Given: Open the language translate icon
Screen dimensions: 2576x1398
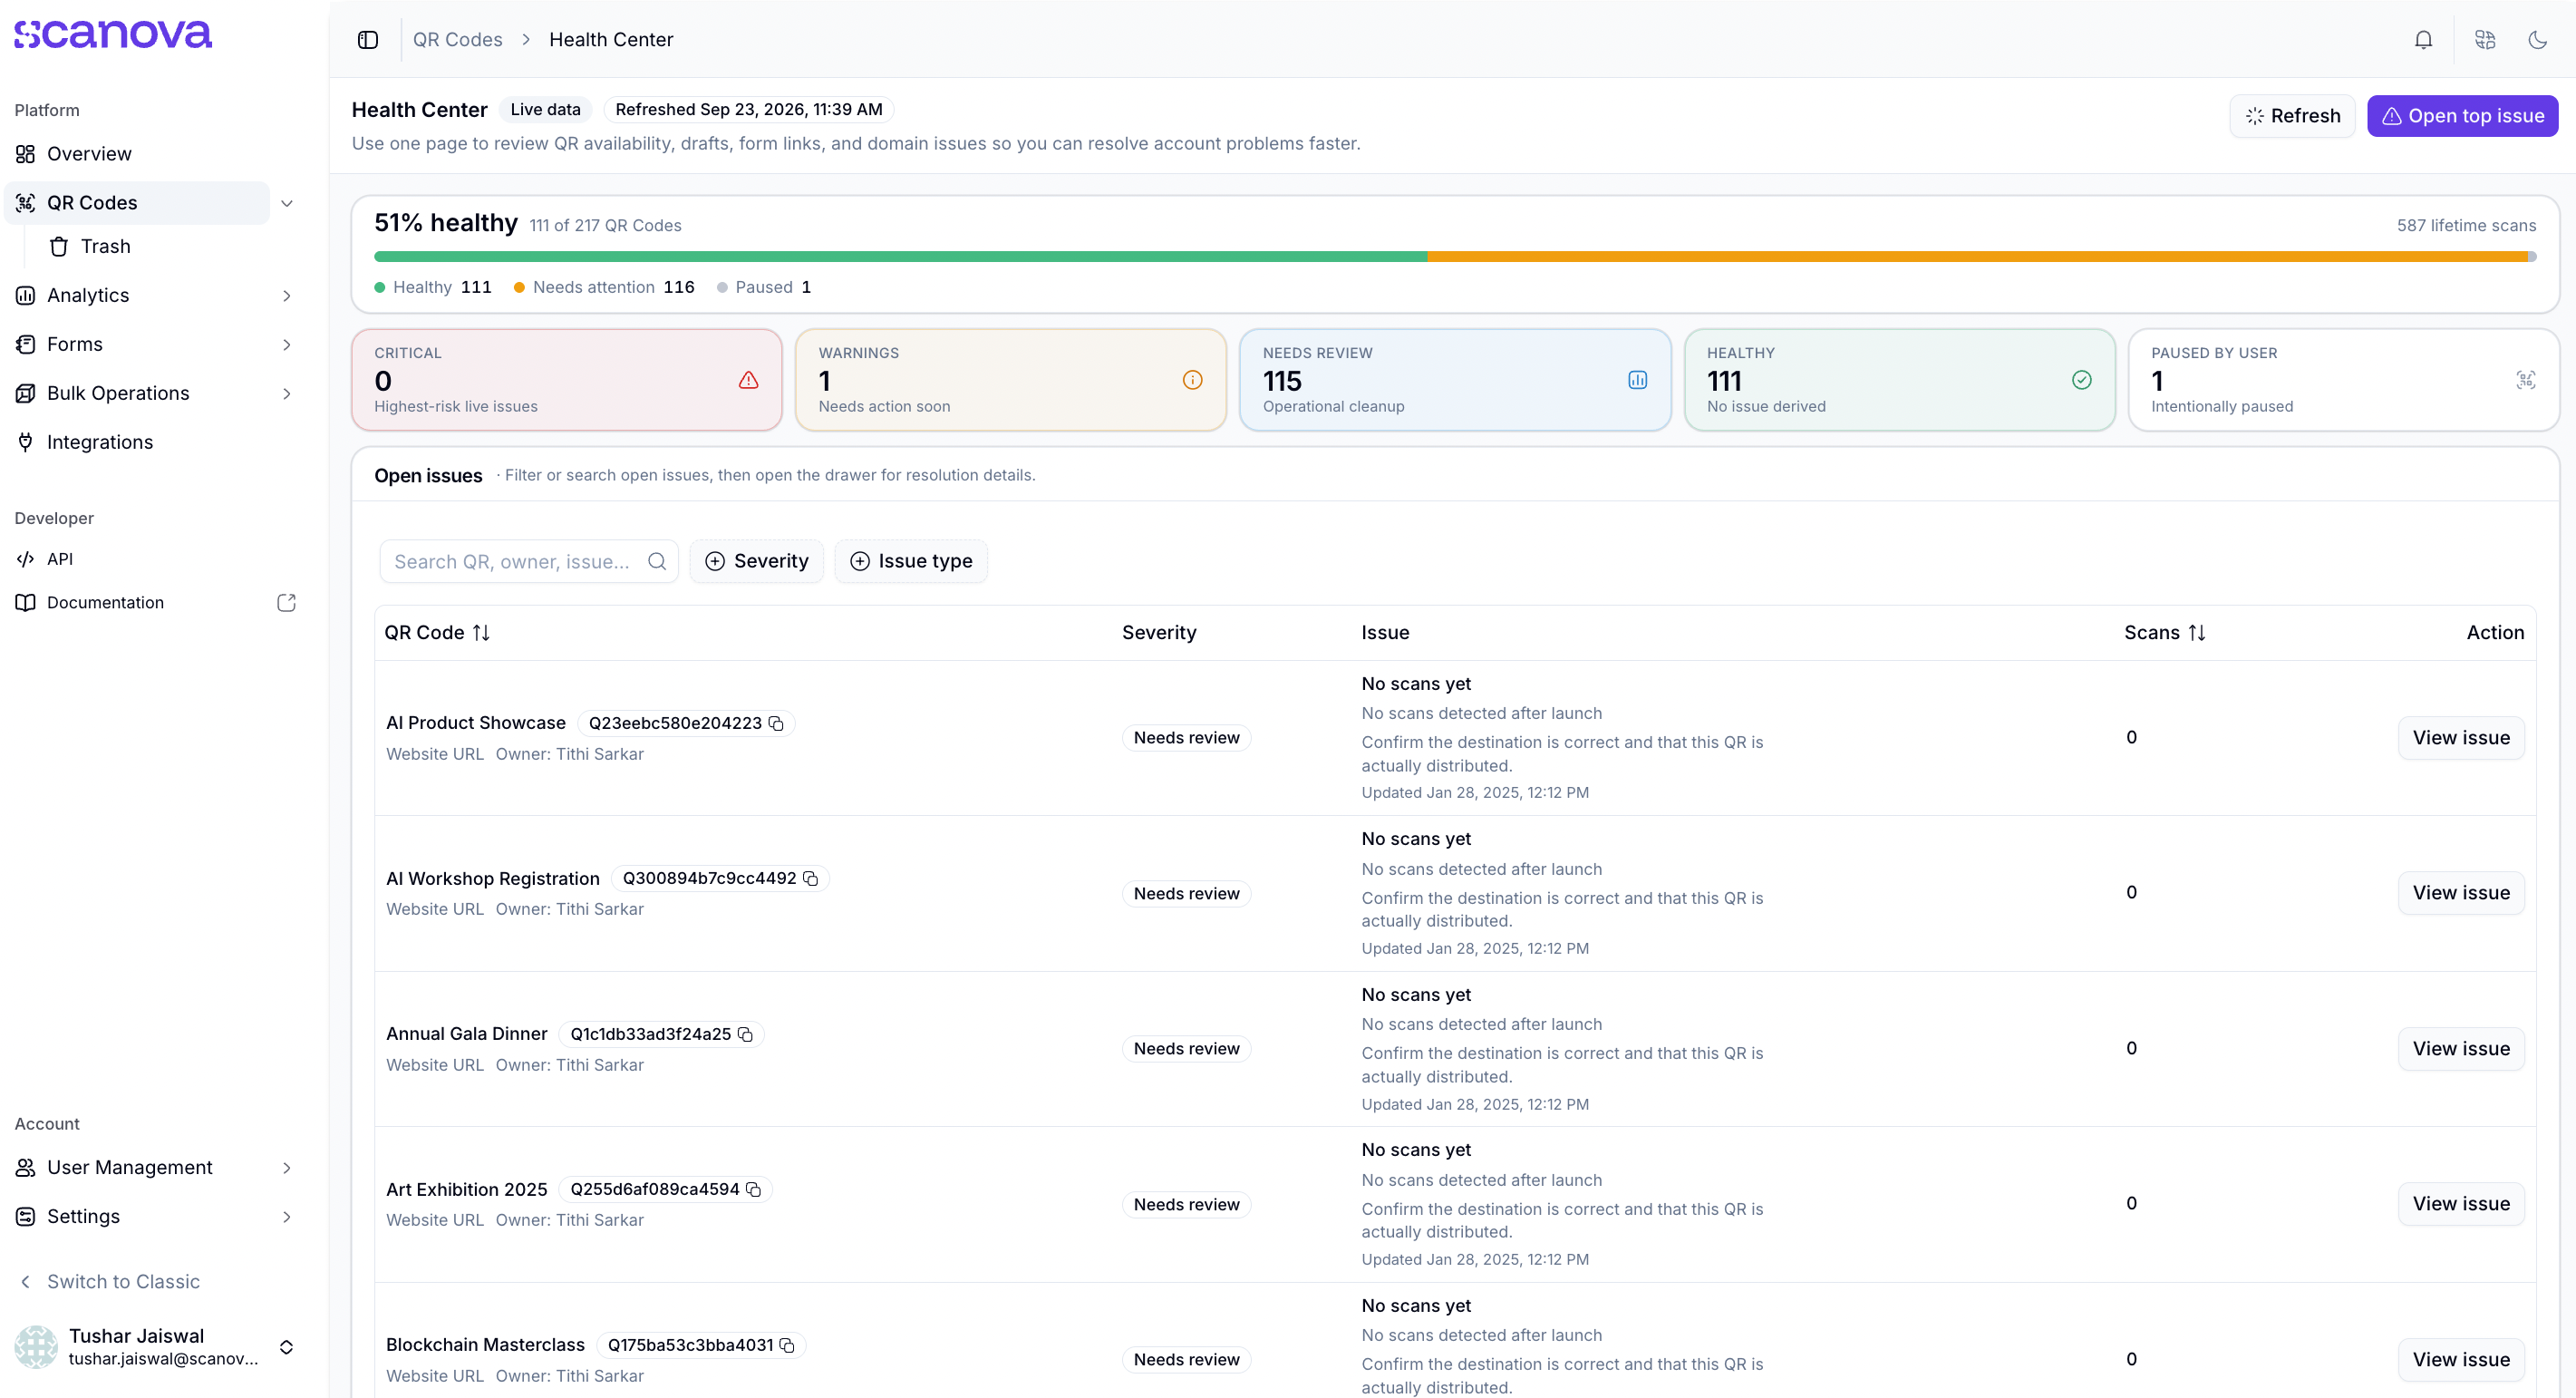Looking at the screenshot, I should [2485, 40].
